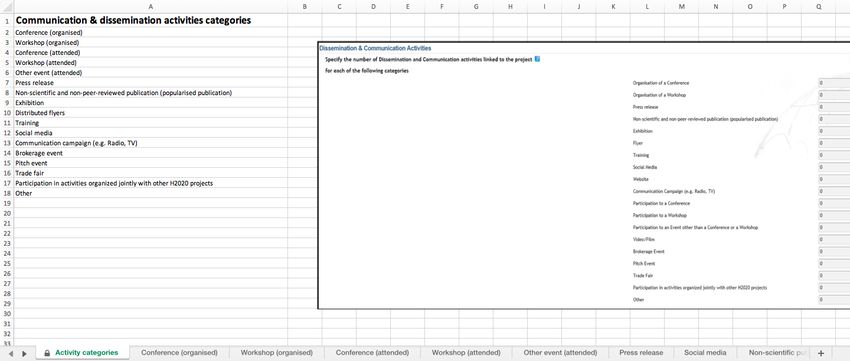Click input field beside 'Other' in form
Image resolution: width=850 pixels, height=361 pixels.
pos(834,299)
